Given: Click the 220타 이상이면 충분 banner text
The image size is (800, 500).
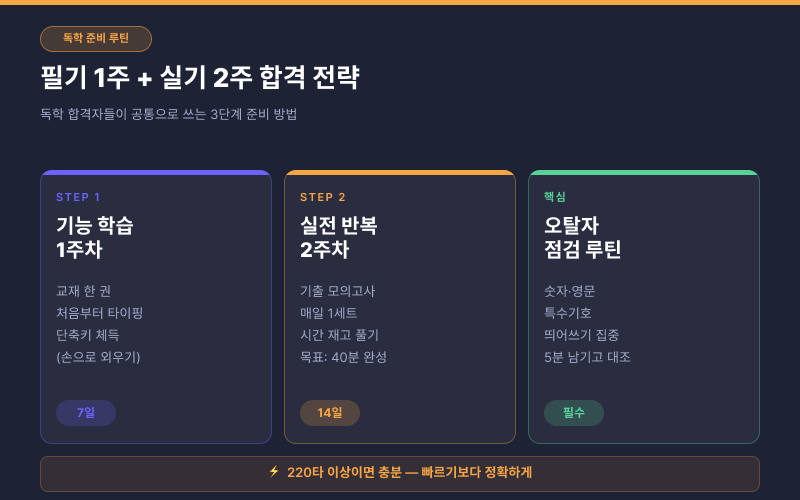Looking at the screenshot, I should click(409, 472).
